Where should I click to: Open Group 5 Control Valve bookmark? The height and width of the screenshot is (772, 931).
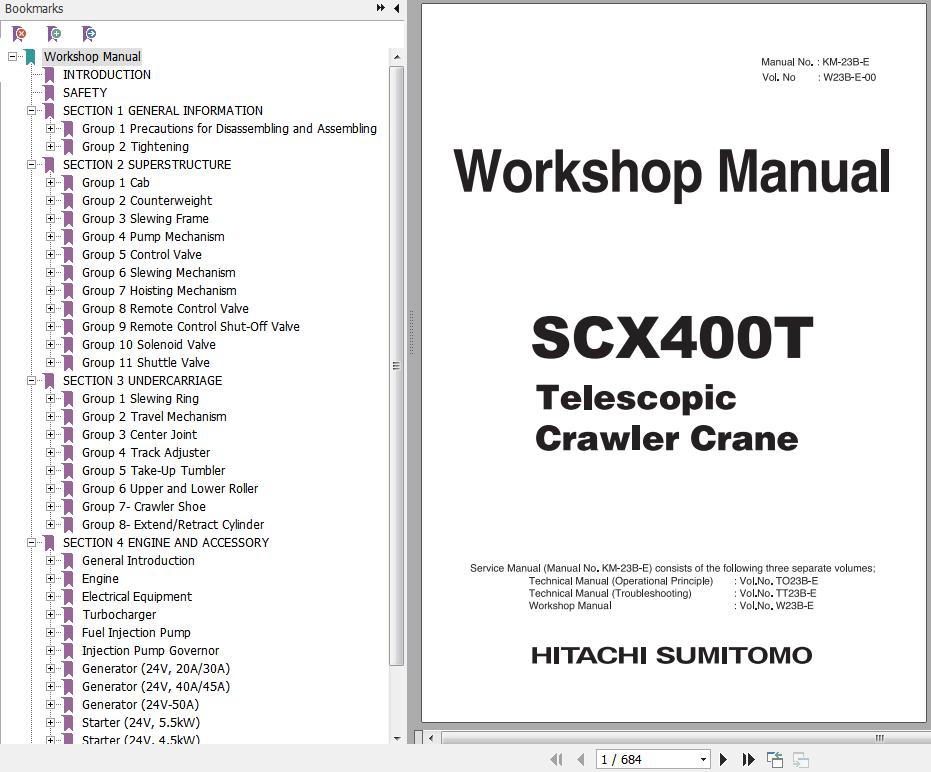tap(141, 255)
